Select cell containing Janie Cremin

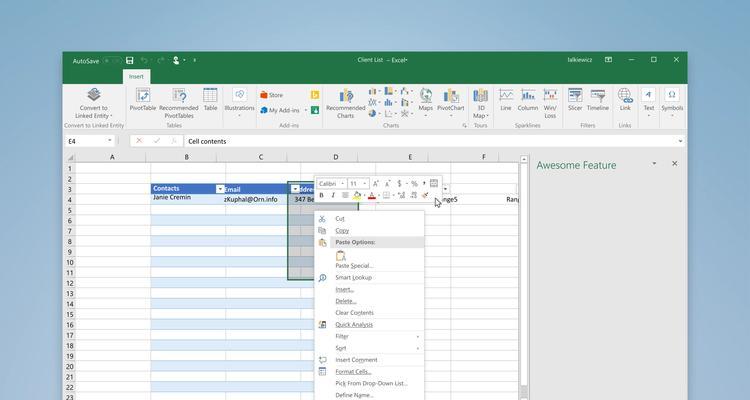[188, 199]
